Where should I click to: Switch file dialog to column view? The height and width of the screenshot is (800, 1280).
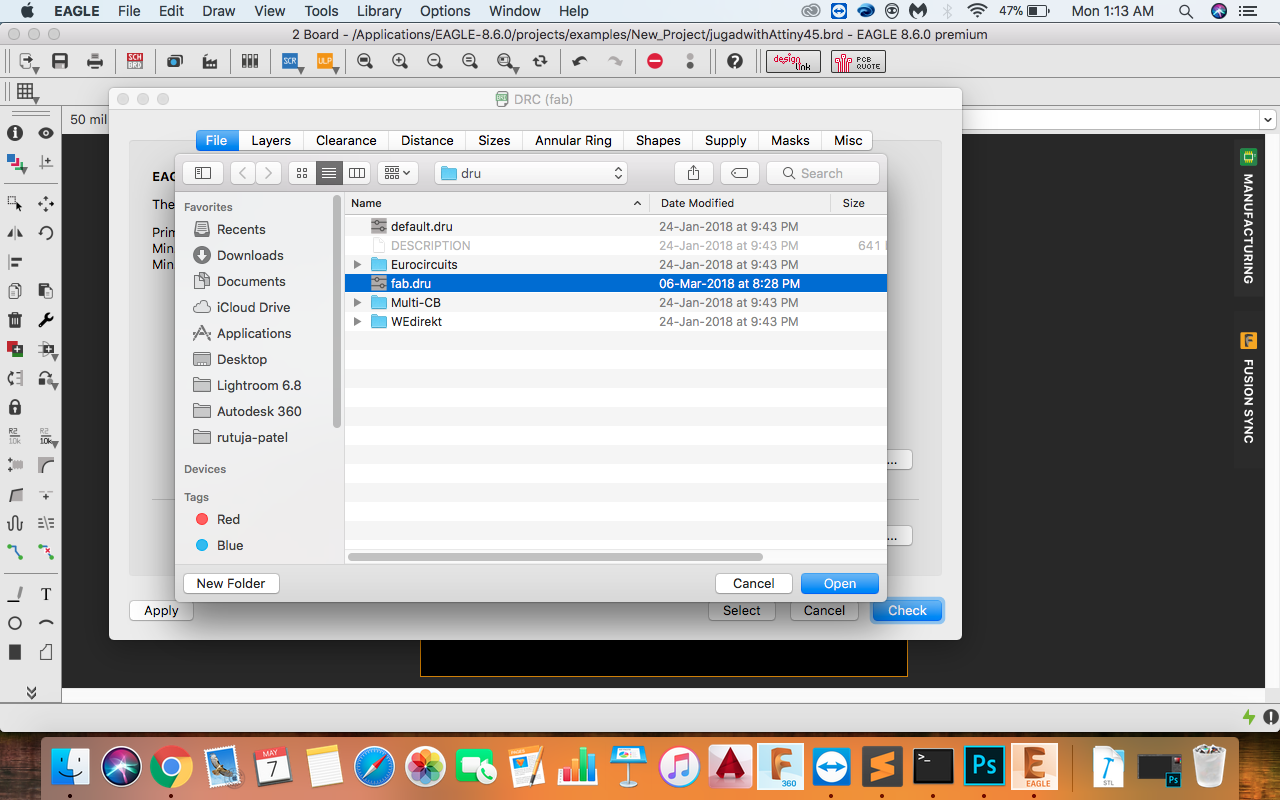[x=357, y=173]
